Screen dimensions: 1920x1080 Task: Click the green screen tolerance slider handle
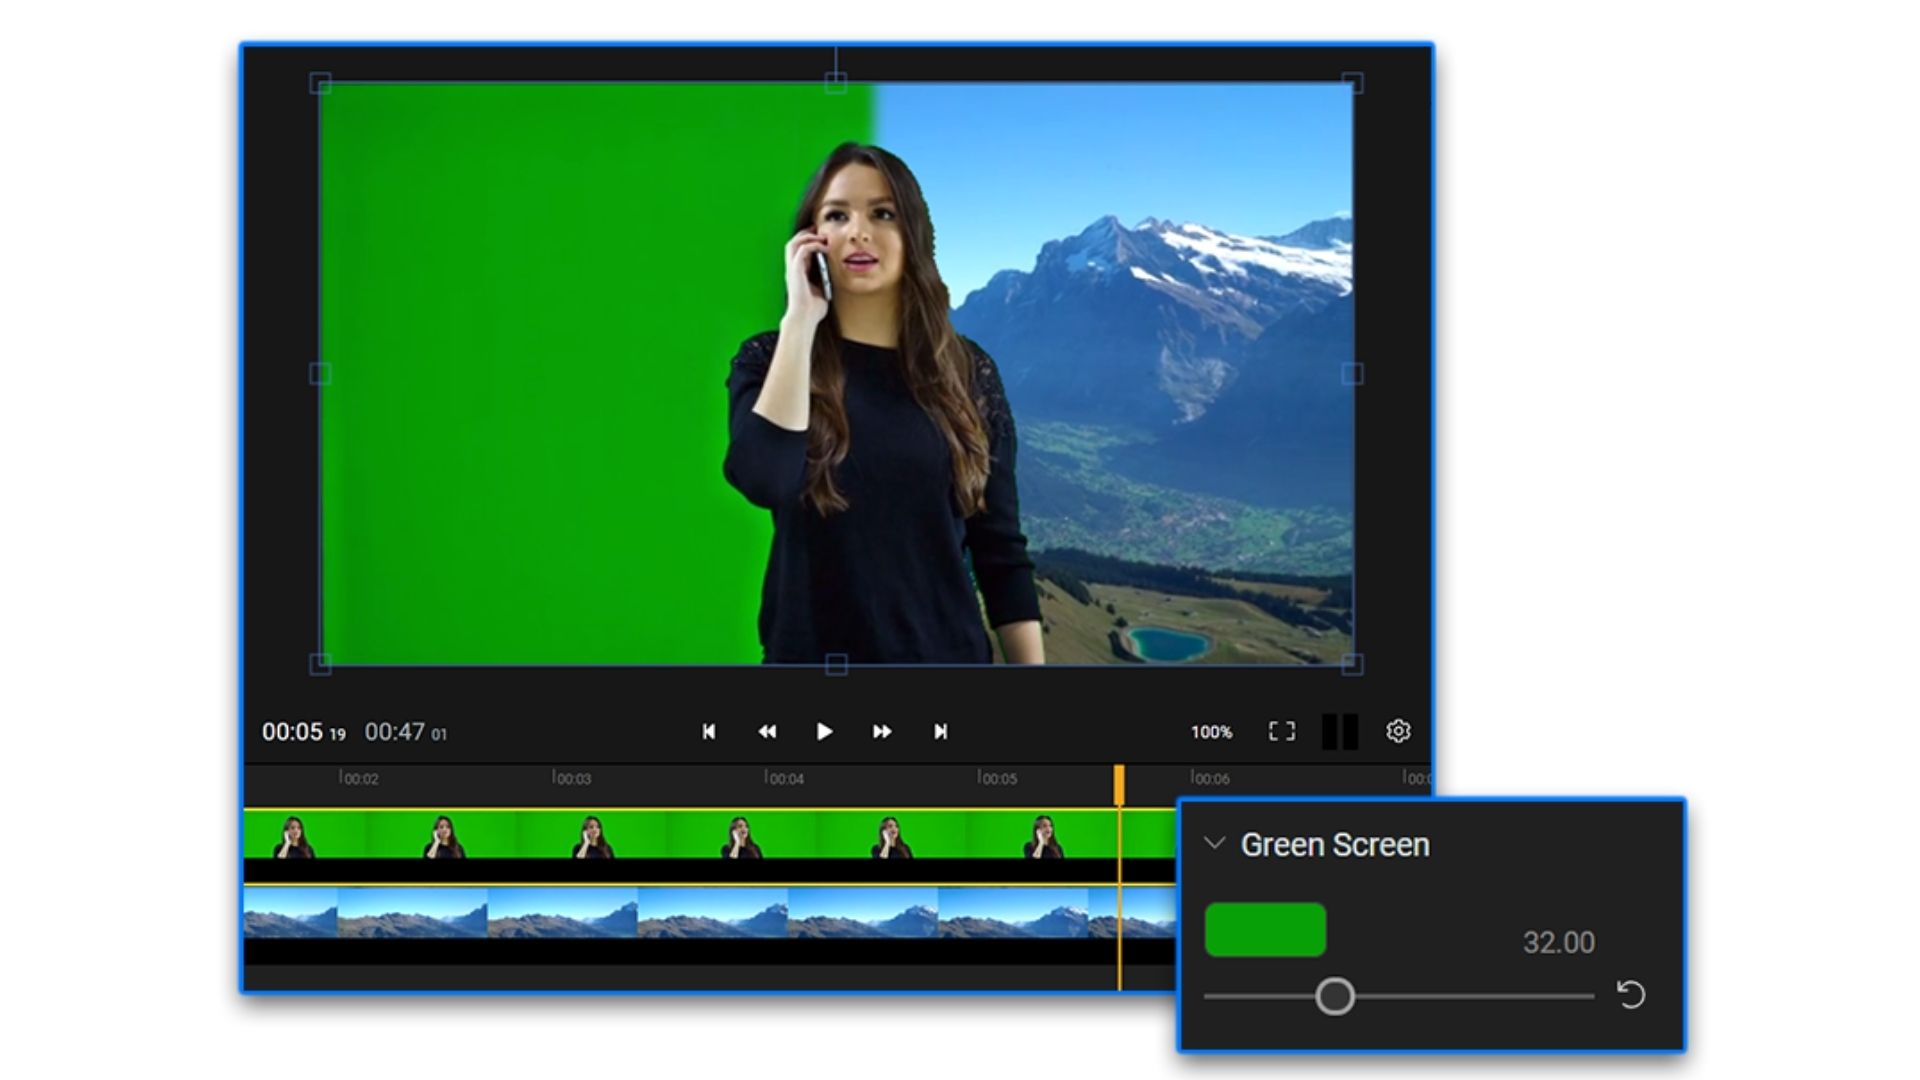coord(1334,996)
